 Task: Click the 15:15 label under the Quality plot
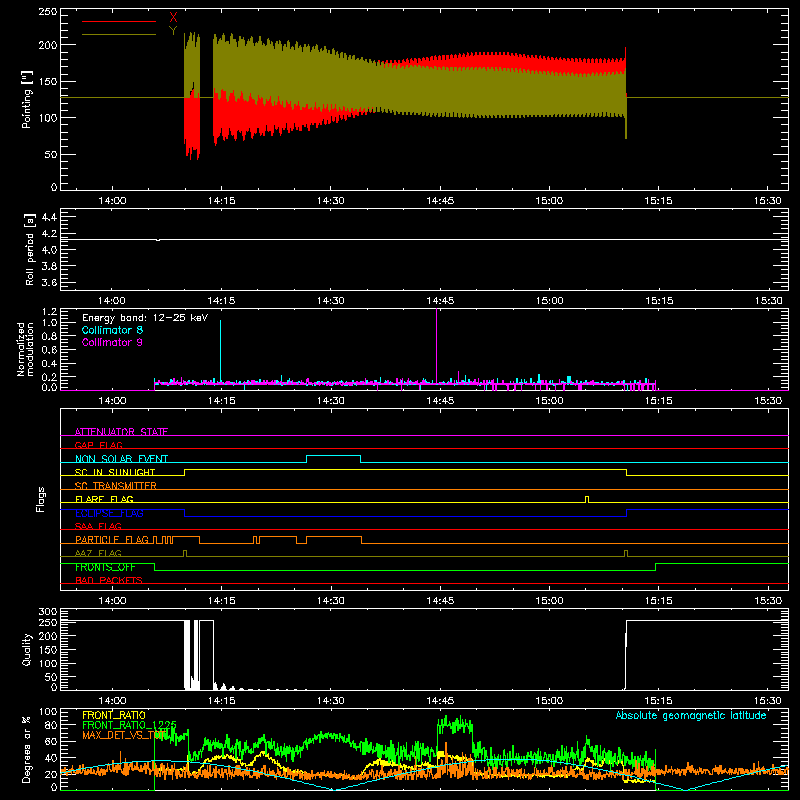pyautogui.click(x=658, y=701)
